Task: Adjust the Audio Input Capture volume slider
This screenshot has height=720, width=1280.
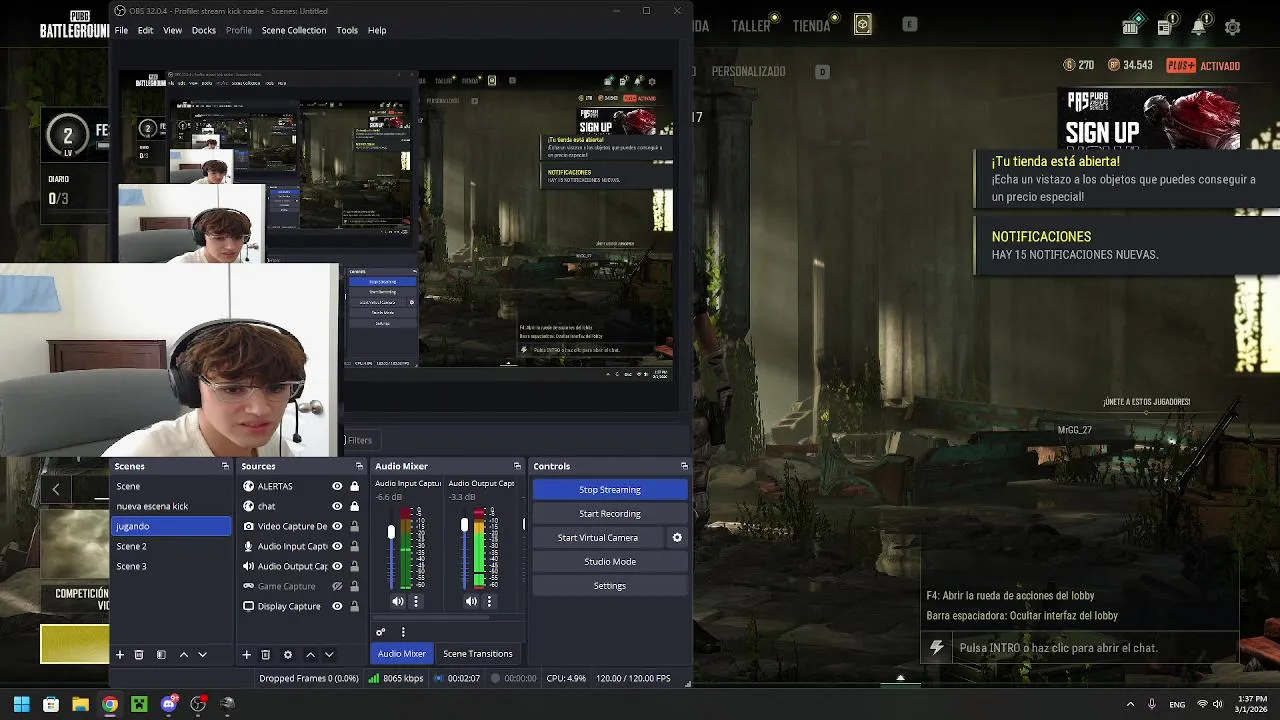Action: pos(391,532)
